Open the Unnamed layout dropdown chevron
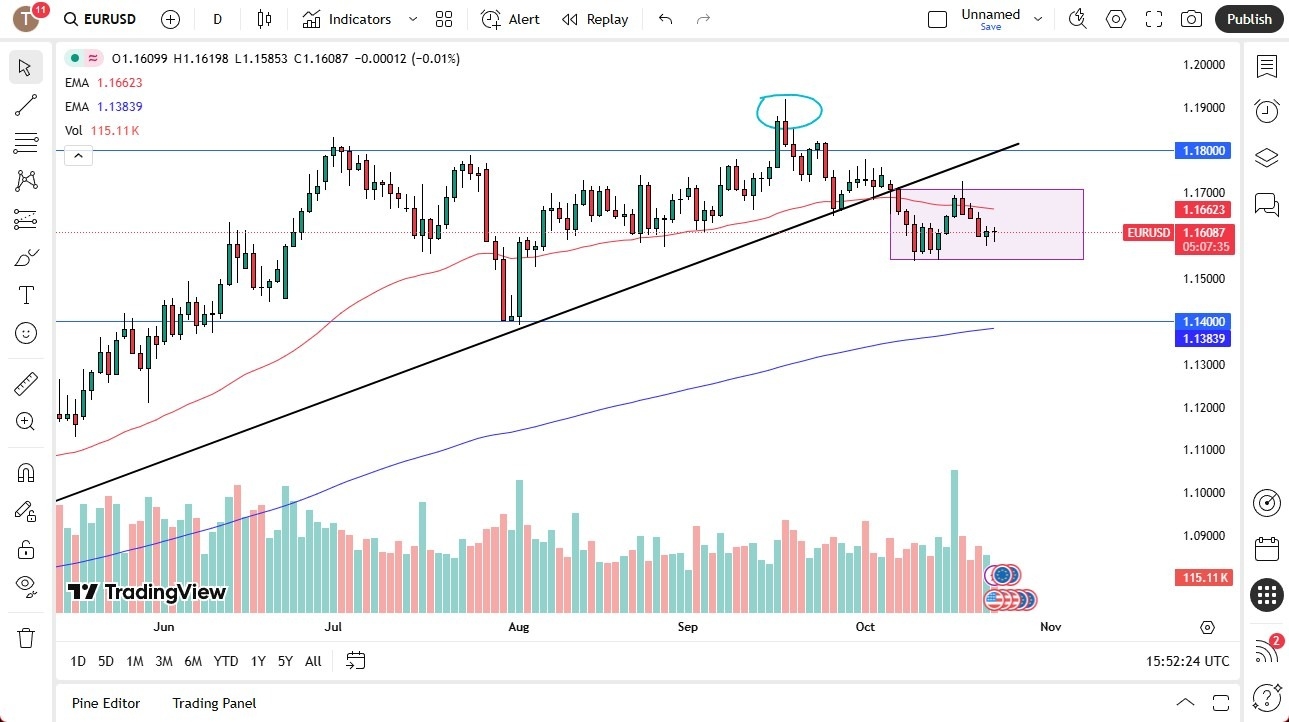1289x722 pixels. [1038, 17]
